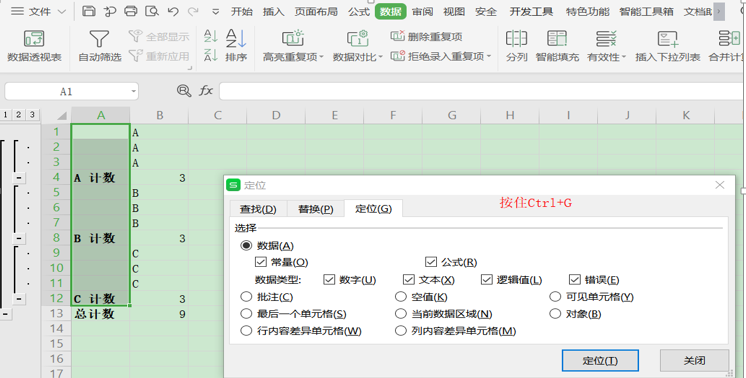Collapse the A 计数 group in row 4
The width and height of the screenshot is (746, 378).
[x=19, y=177]
